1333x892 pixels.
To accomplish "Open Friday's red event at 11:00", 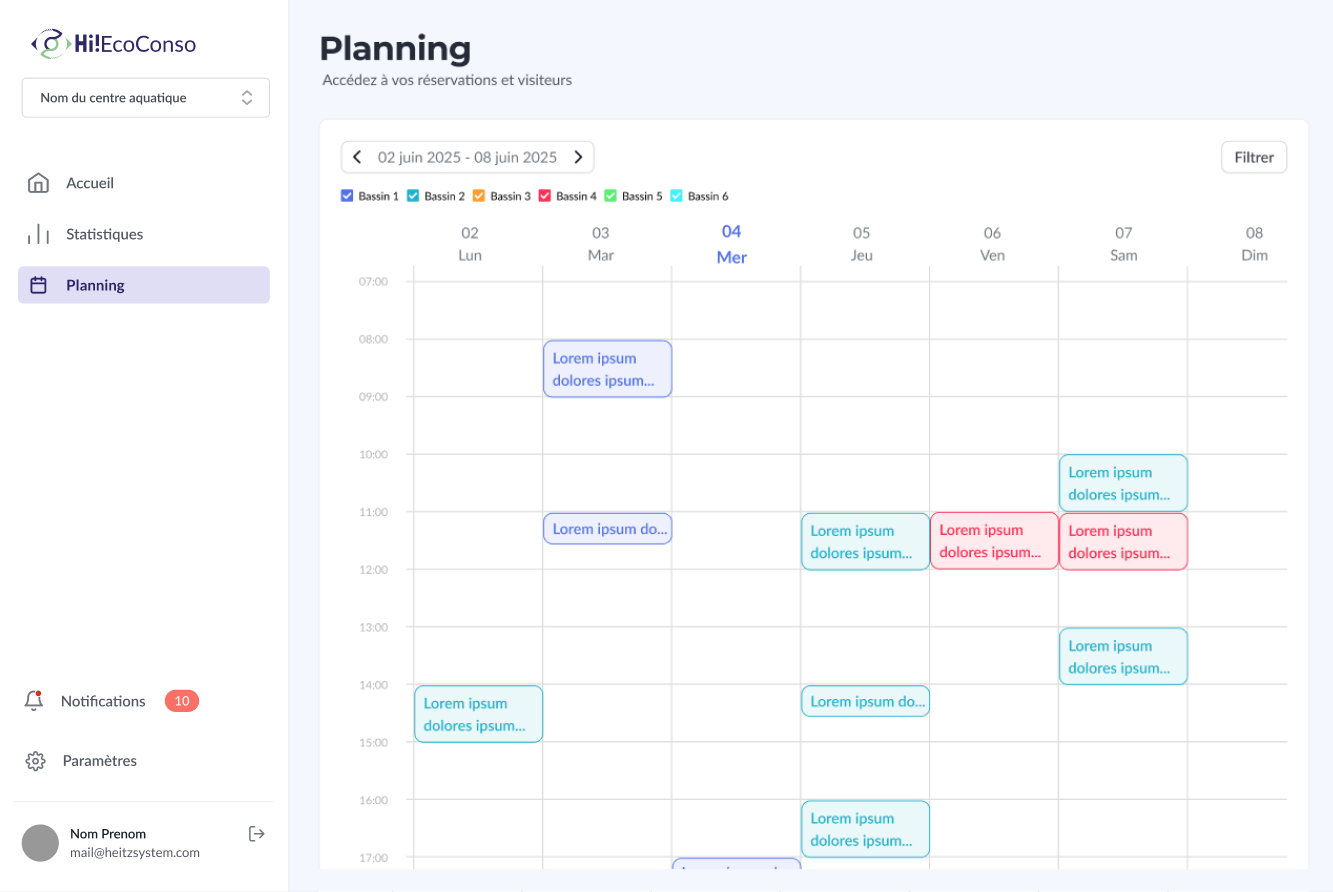I will tap(994, 541).
